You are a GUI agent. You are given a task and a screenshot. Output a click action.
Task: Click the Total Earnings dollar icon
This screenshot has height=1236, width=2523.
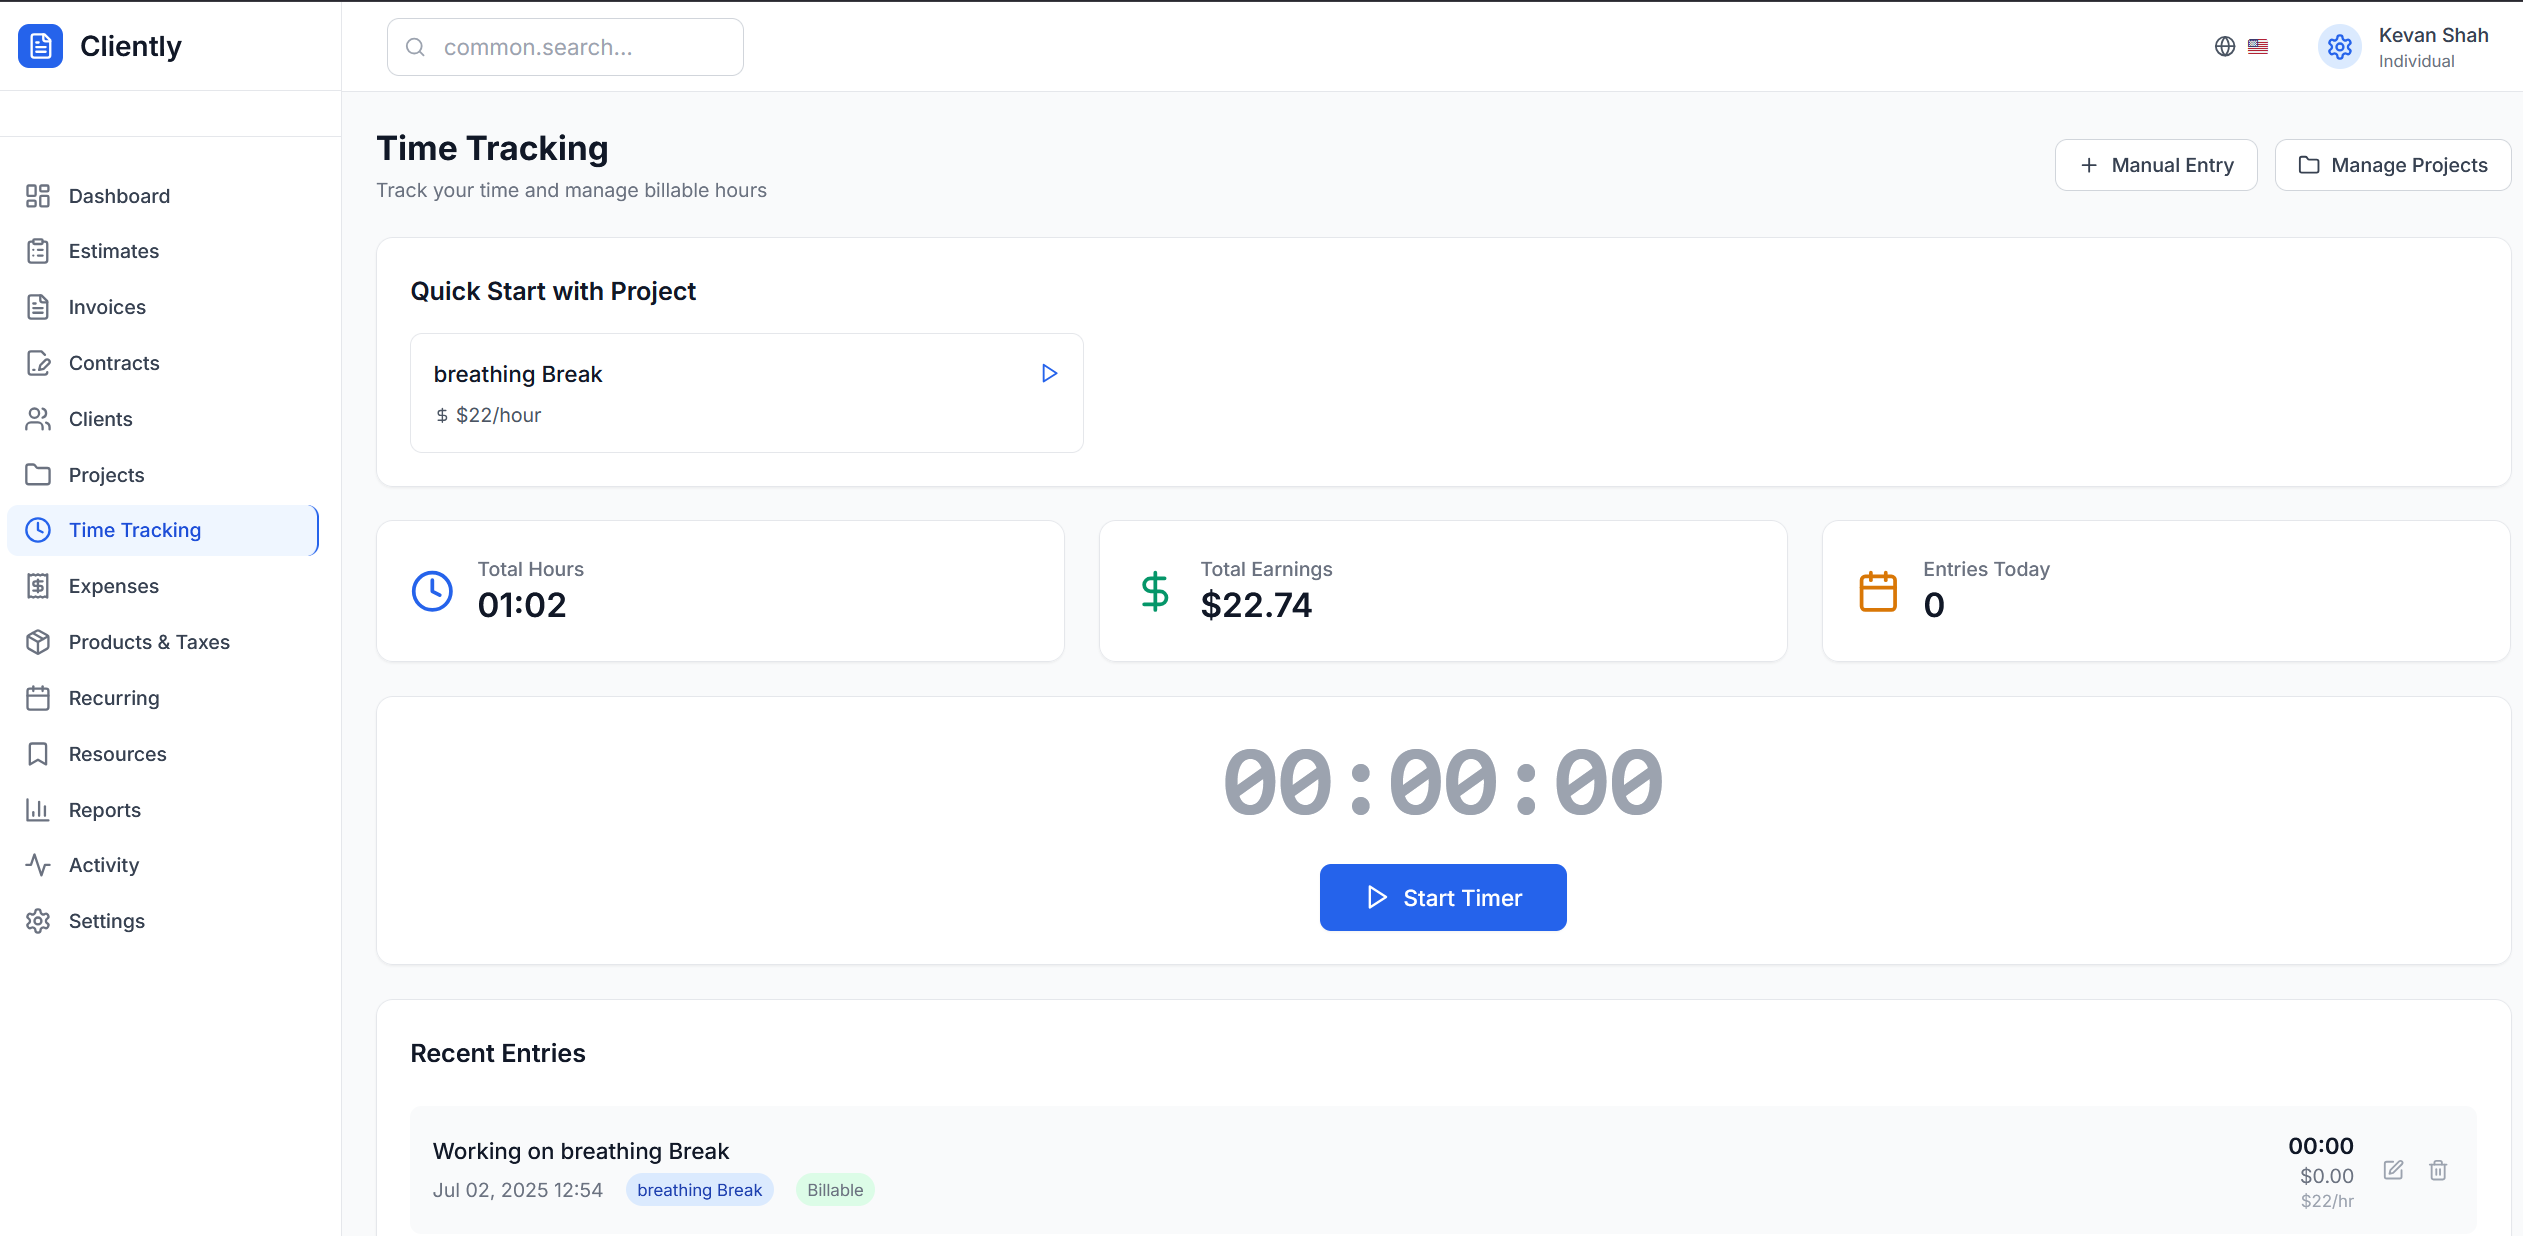1155,591
